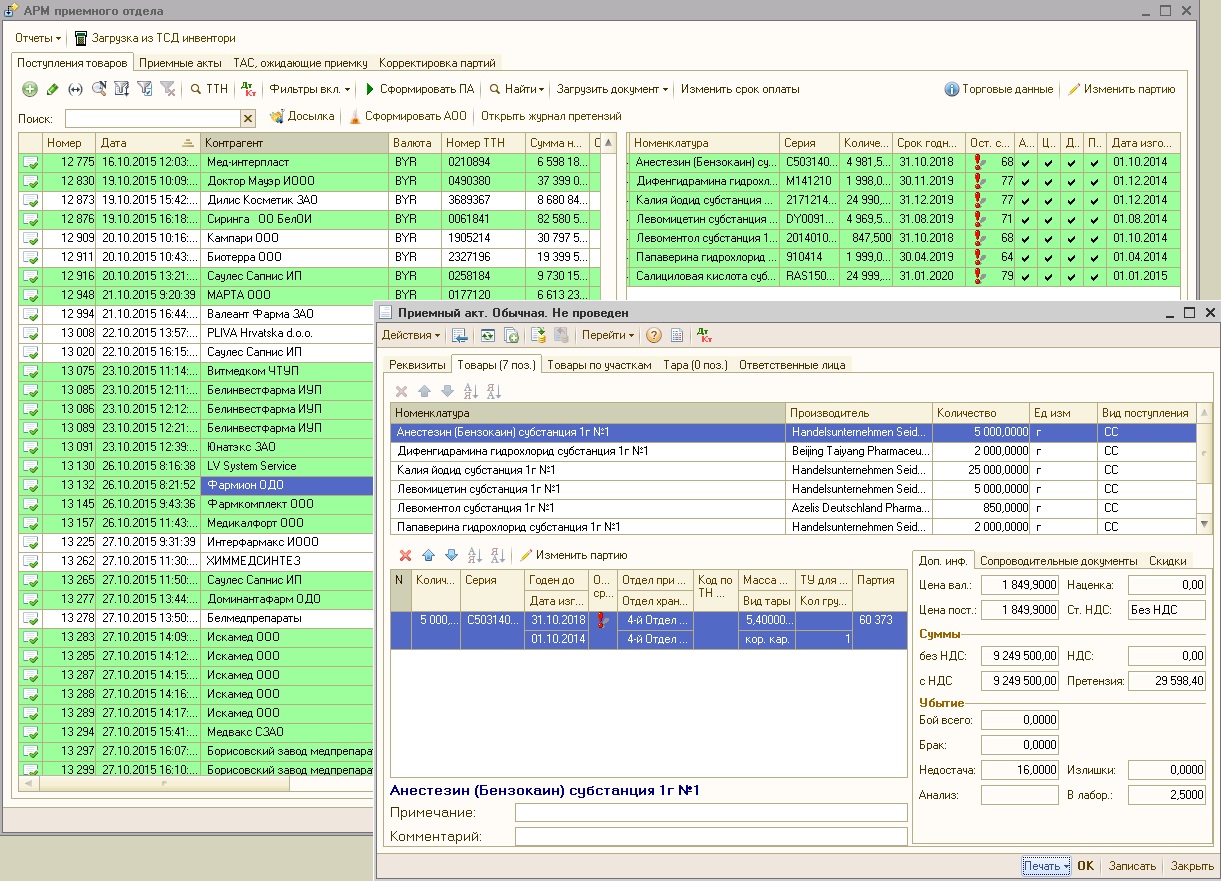1221x882 pixels.
Task: Open the Товары по участкам tab
Action: tap(599, 365)
